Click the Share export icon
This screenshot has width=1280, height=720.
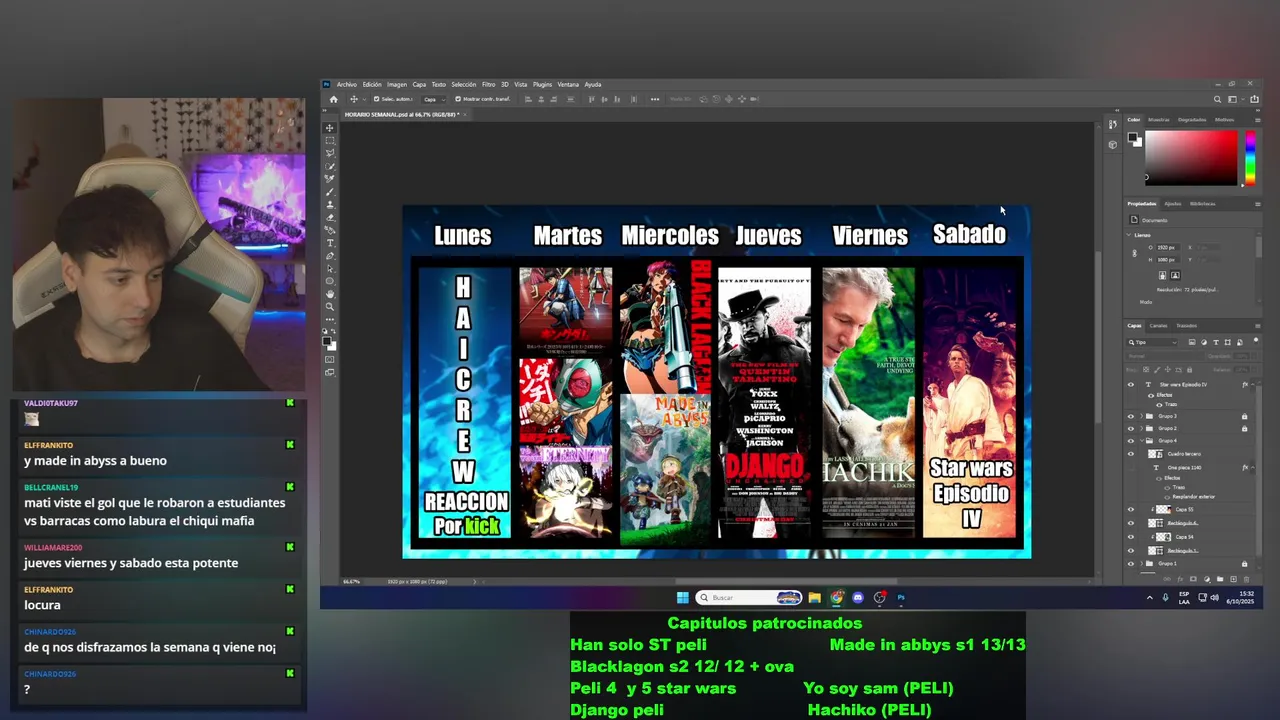coord(1255,99)
